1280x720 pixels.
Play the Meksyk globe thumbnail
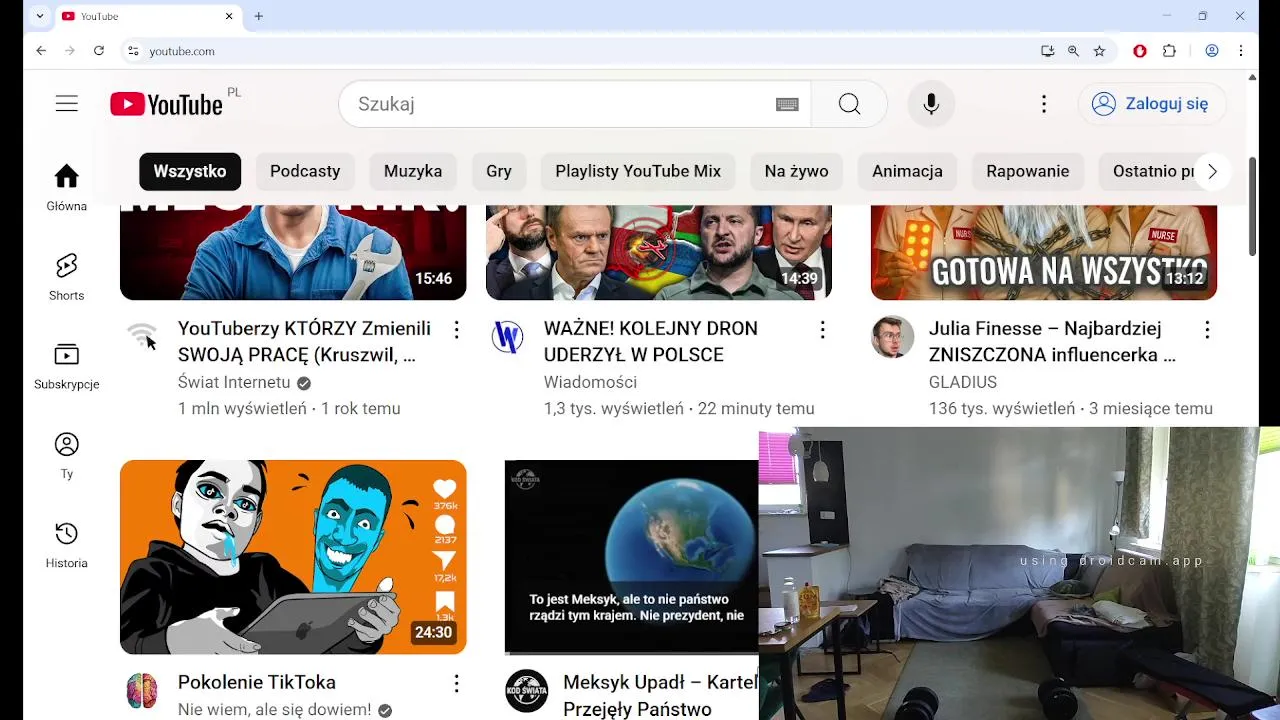pyautogui.click(x=631, y=557)
